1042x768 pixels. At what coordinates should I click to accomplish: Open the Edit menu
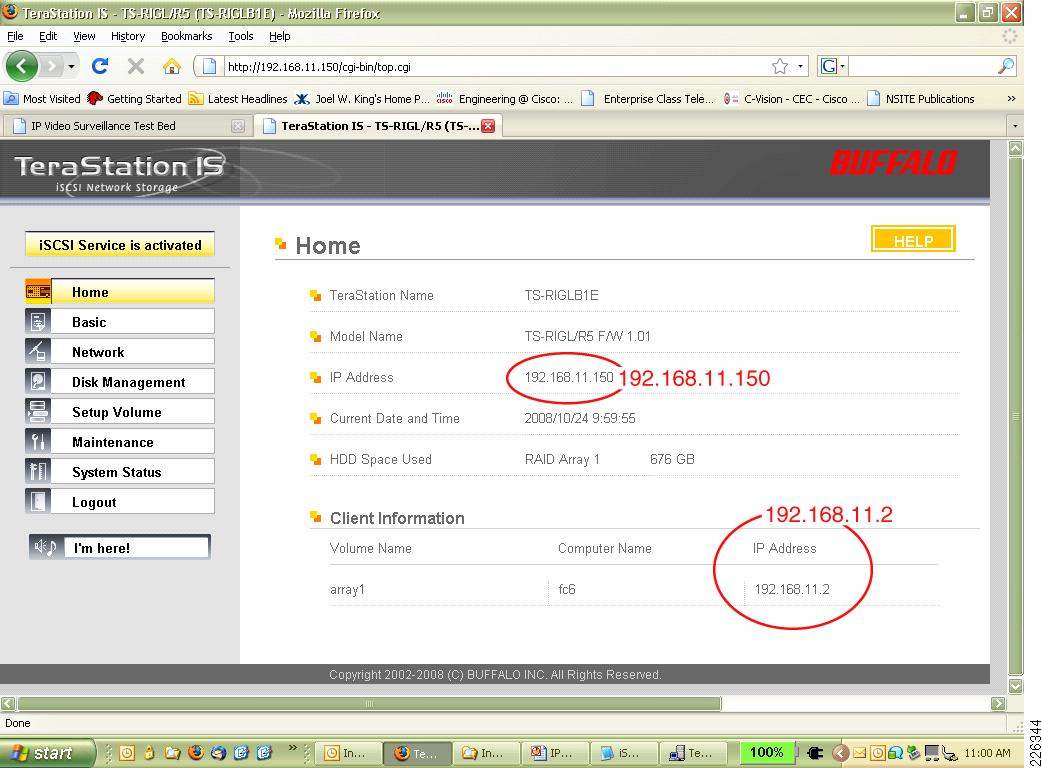pyautogui.click(x=48, y=36)
